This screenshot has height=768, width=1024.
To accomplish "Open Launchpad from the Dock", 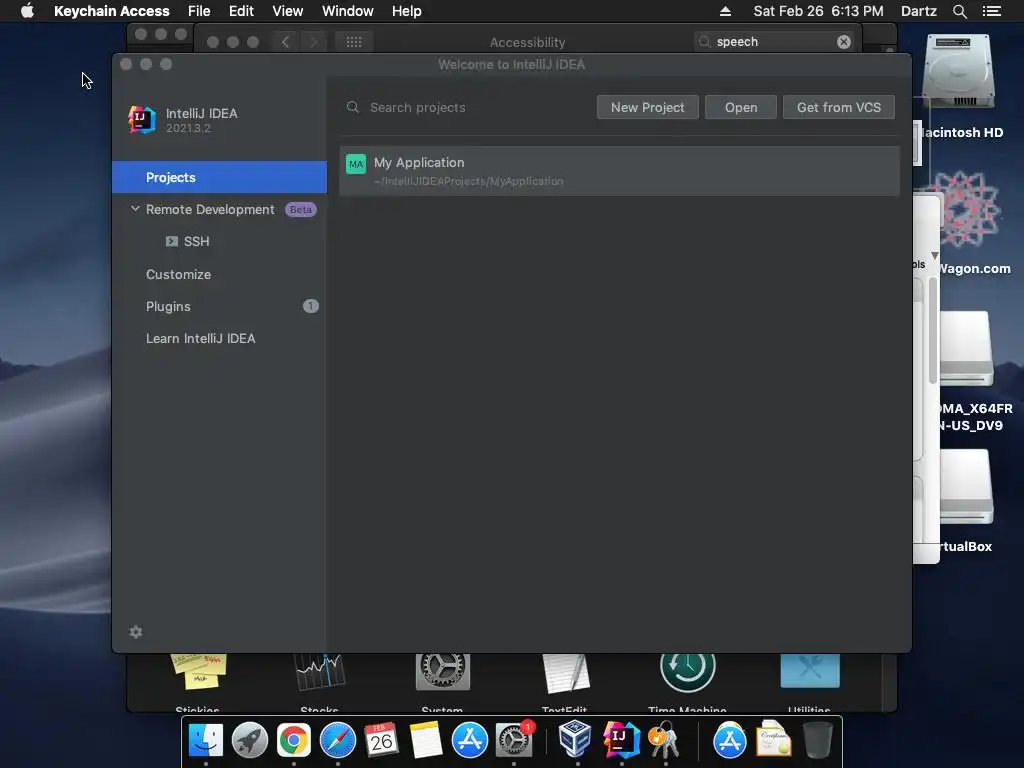I will point(249,740).
